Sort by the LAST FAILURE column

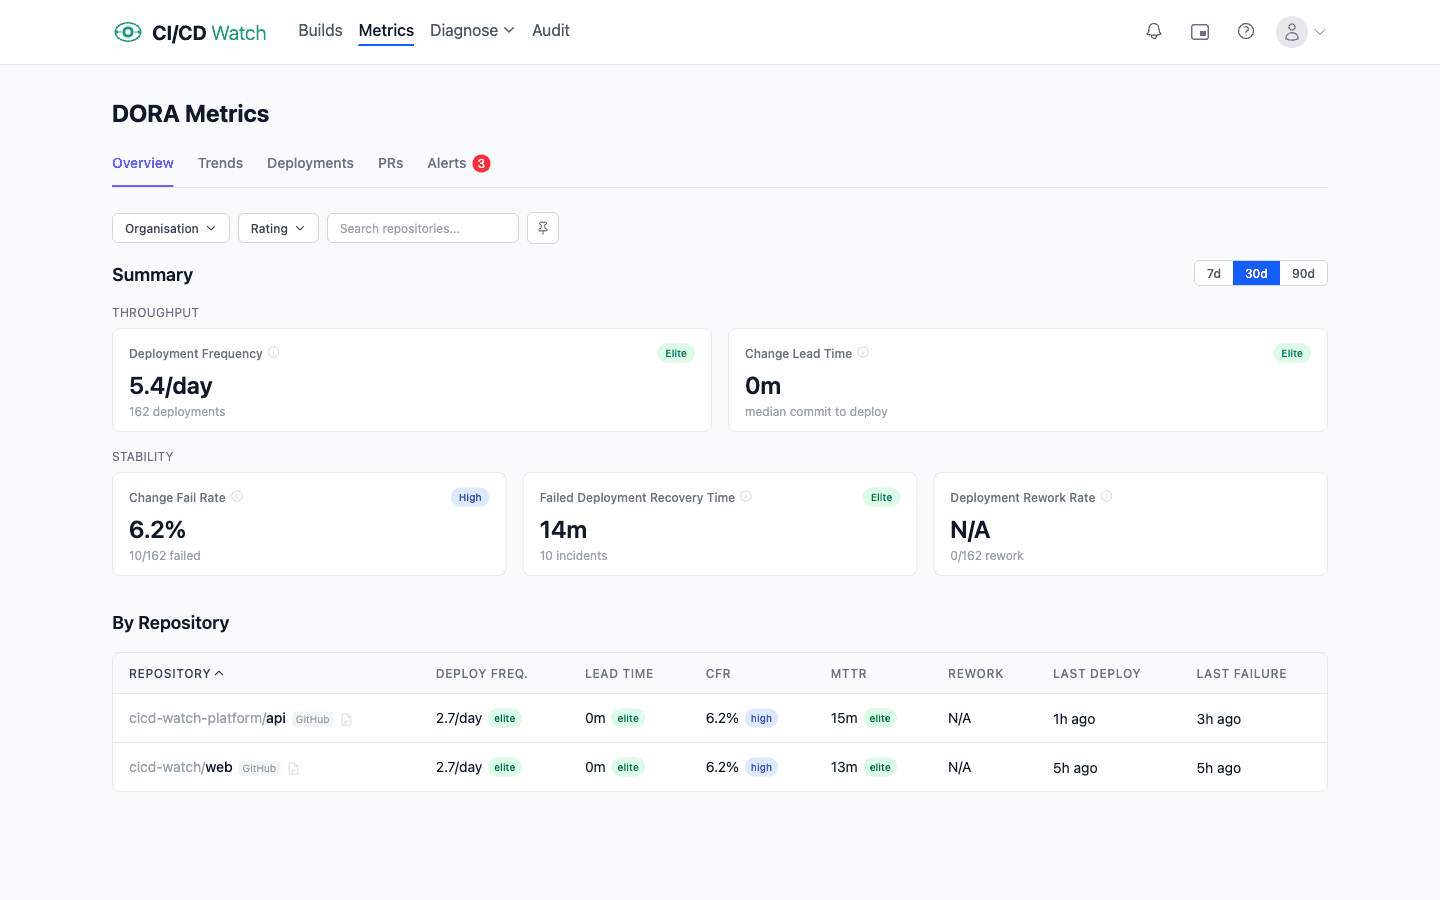point(1242,673)
